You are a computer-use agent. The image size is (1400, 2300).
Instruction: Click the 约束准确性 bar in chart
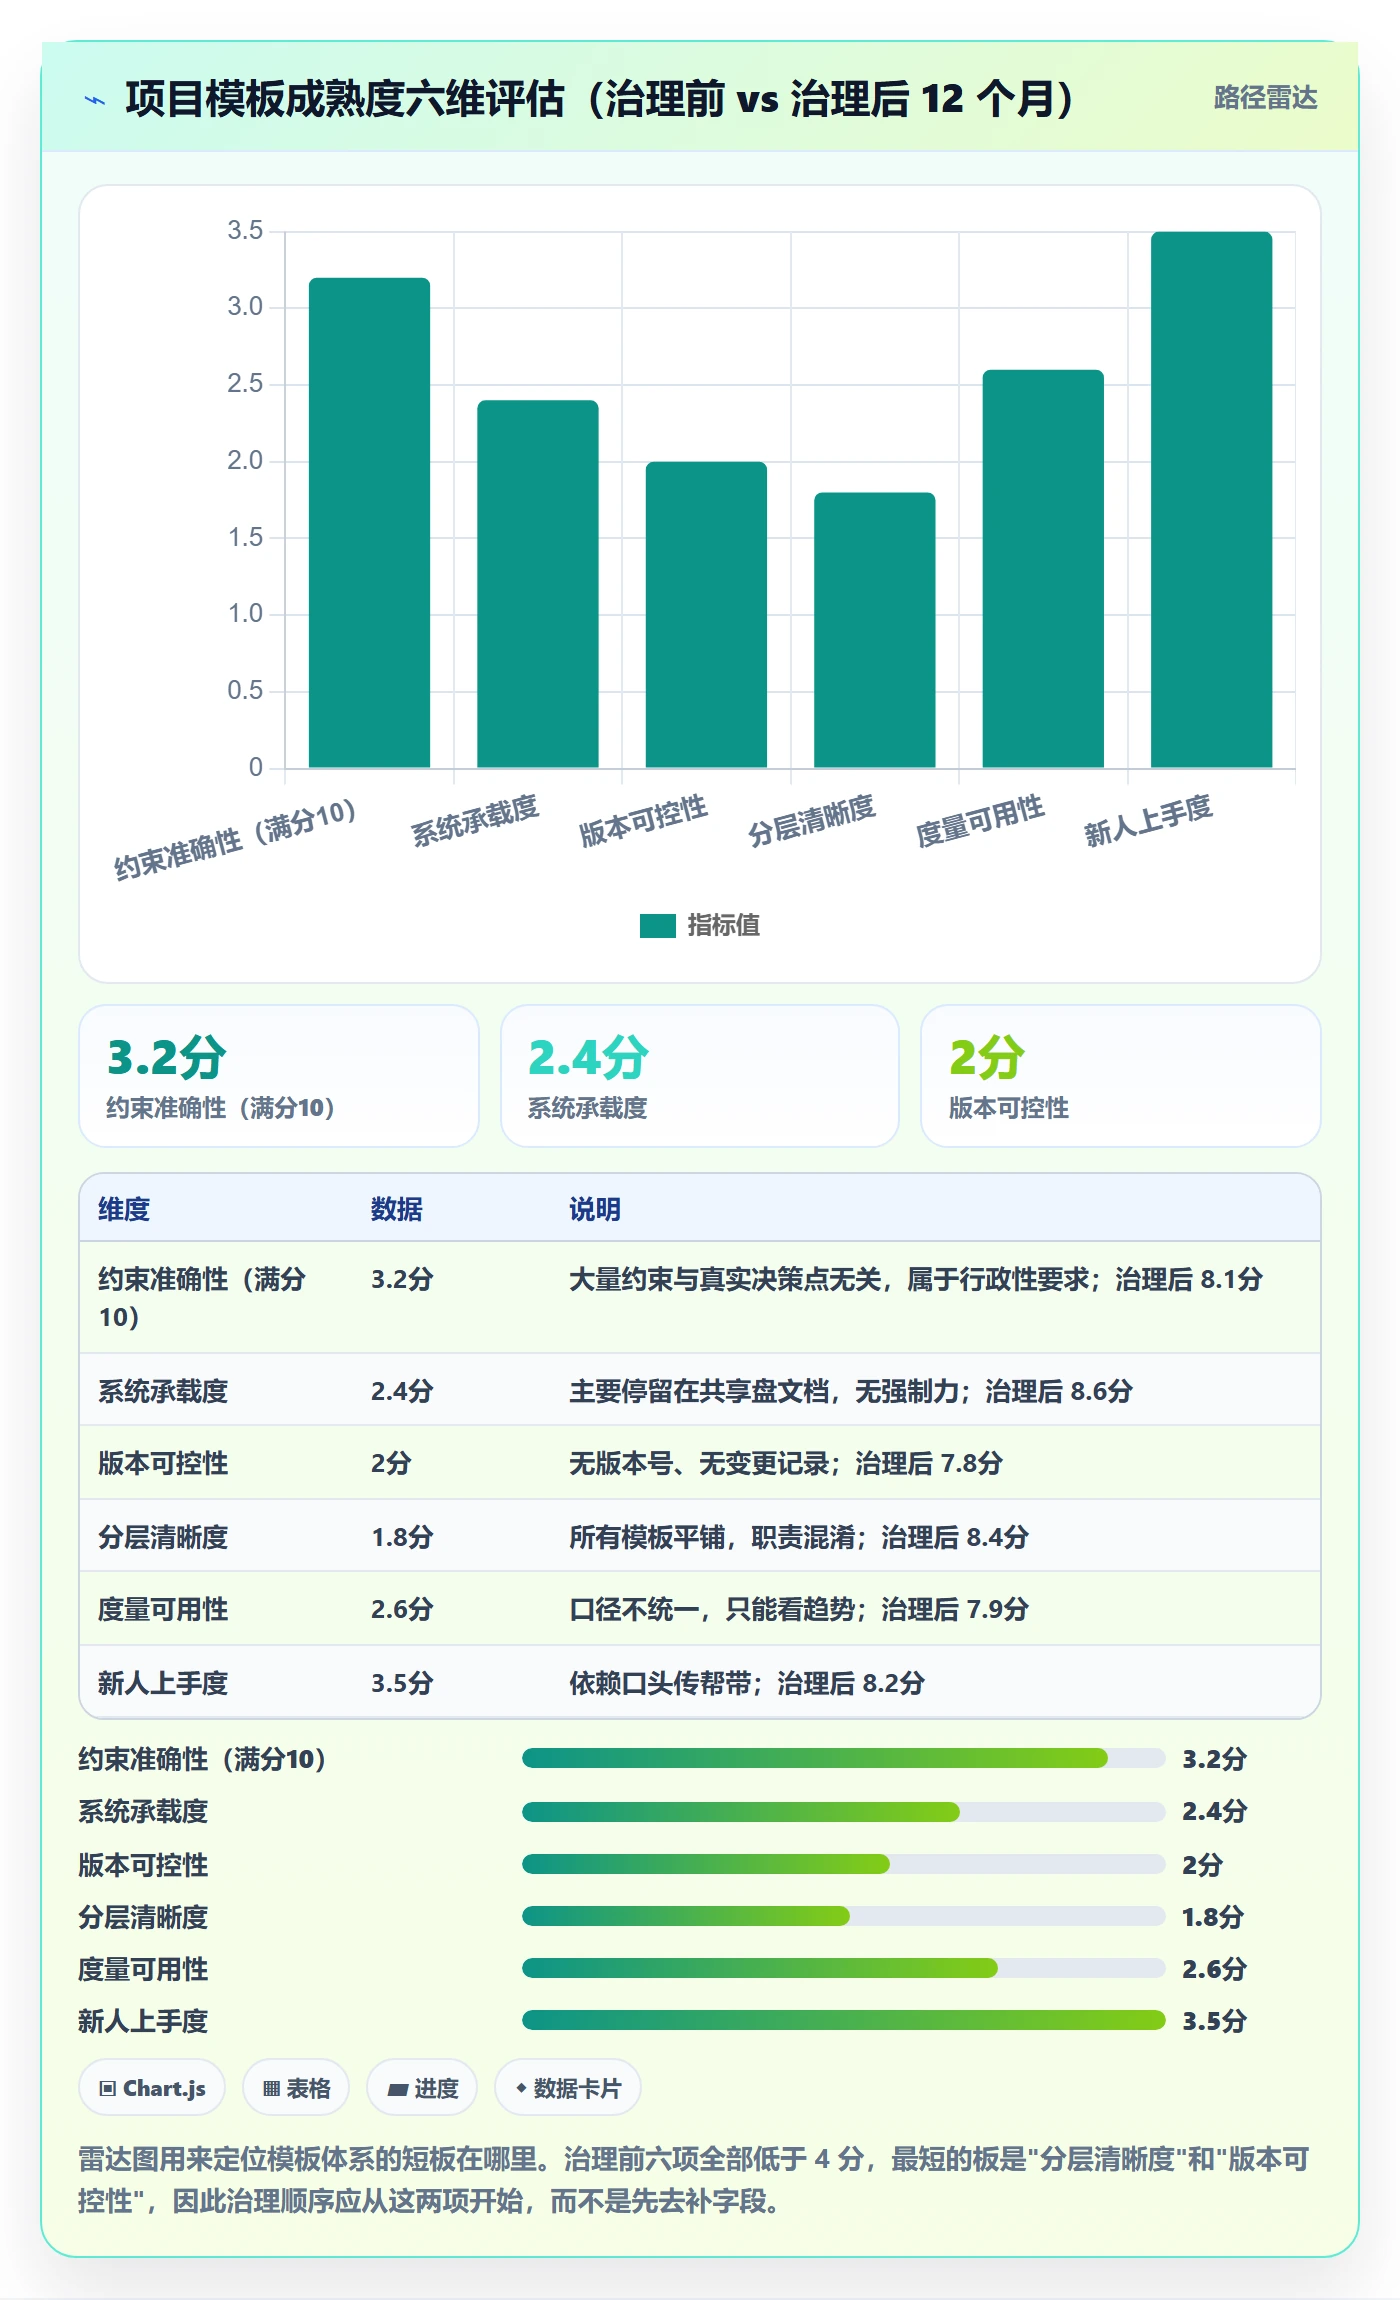click(x=369, y=523)
